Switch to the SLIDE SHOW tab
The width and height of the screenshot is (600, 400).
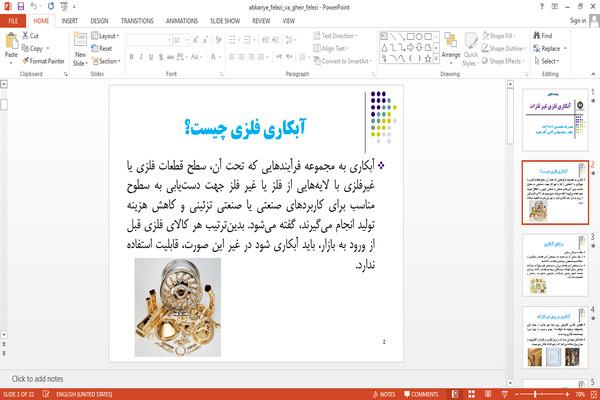[225, 21]
